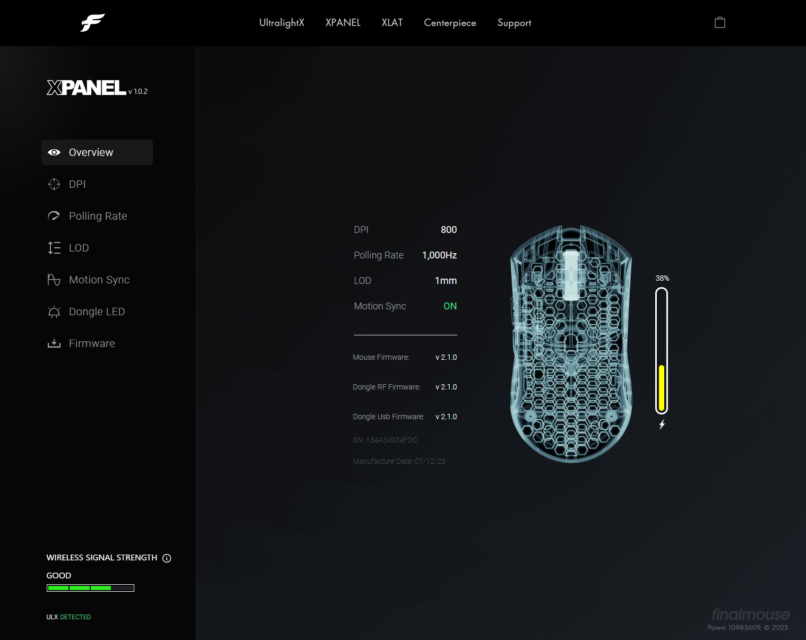Open the shopping cart icon
This screenshot has width=806, height=640.
[720, 21]
